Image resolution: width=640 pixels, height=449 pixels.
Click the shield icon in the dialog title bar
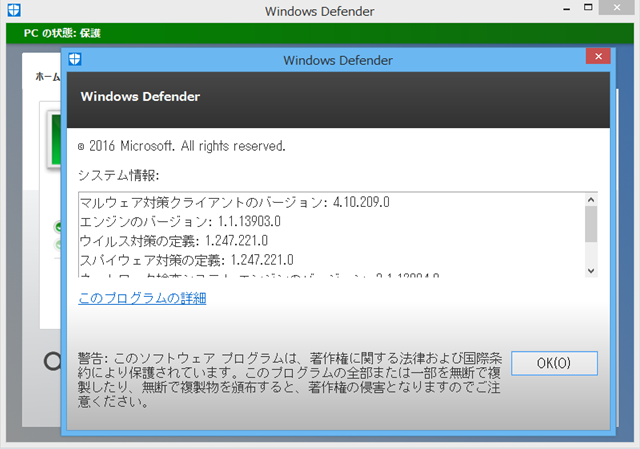[75, 59]
